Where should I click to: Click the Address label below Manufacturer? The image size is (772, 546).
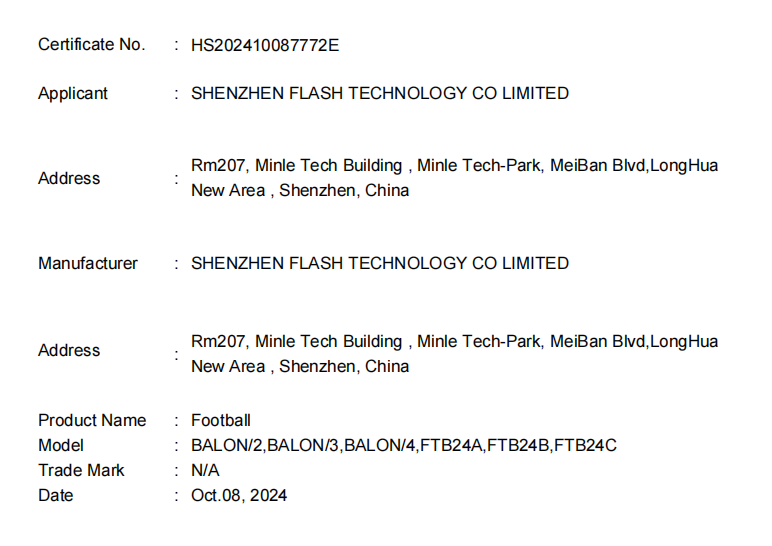tap(69, 350)
